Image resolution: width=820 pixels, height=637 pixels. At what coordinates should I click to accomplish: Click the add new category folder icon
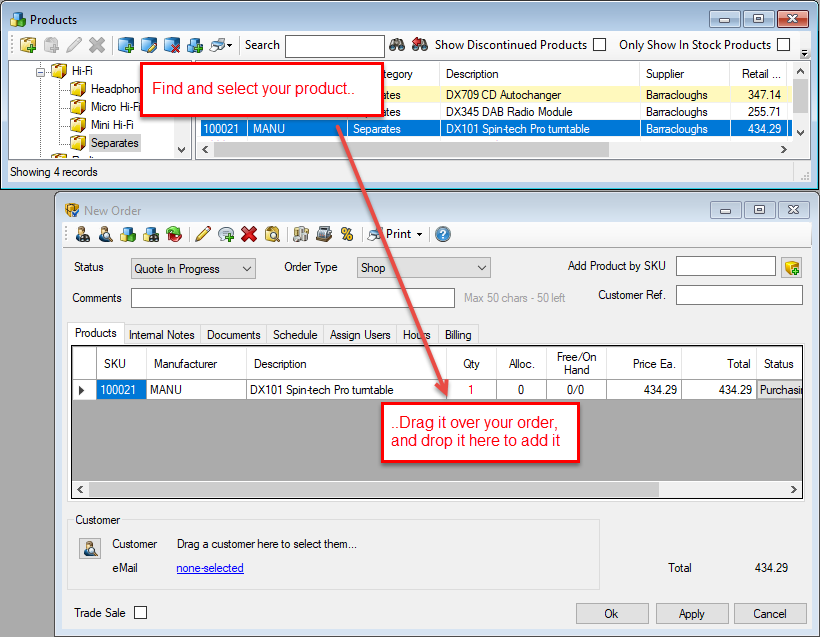coord(28,45)
